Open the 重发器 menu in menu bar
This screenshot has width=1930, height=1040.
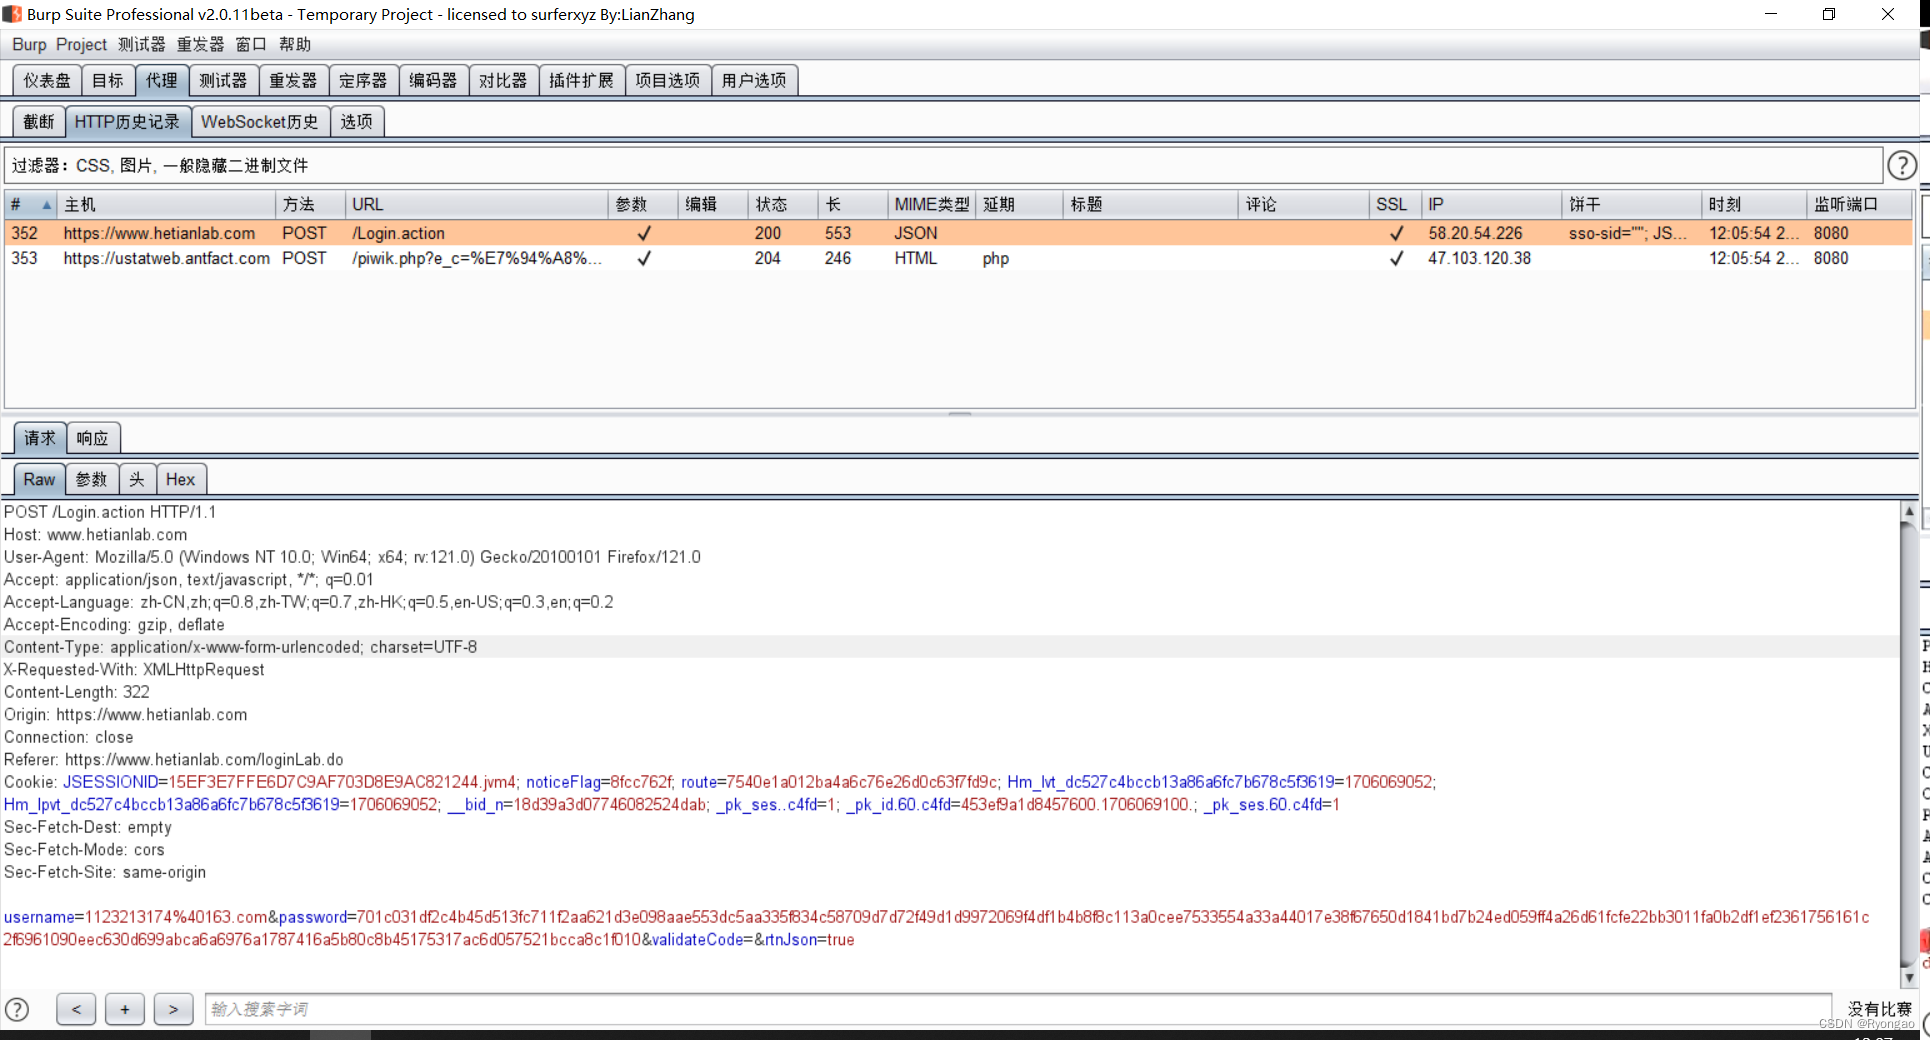click(200, 44)
